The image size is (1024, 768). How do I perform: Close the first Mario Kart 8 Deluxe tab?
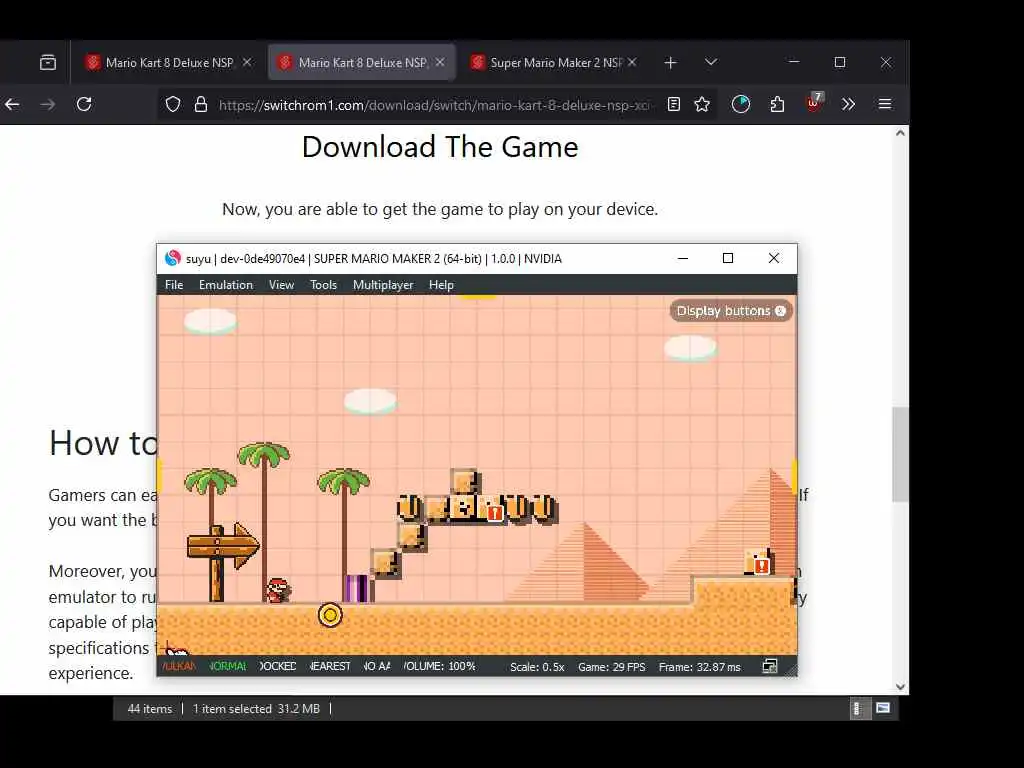(247, 63)
